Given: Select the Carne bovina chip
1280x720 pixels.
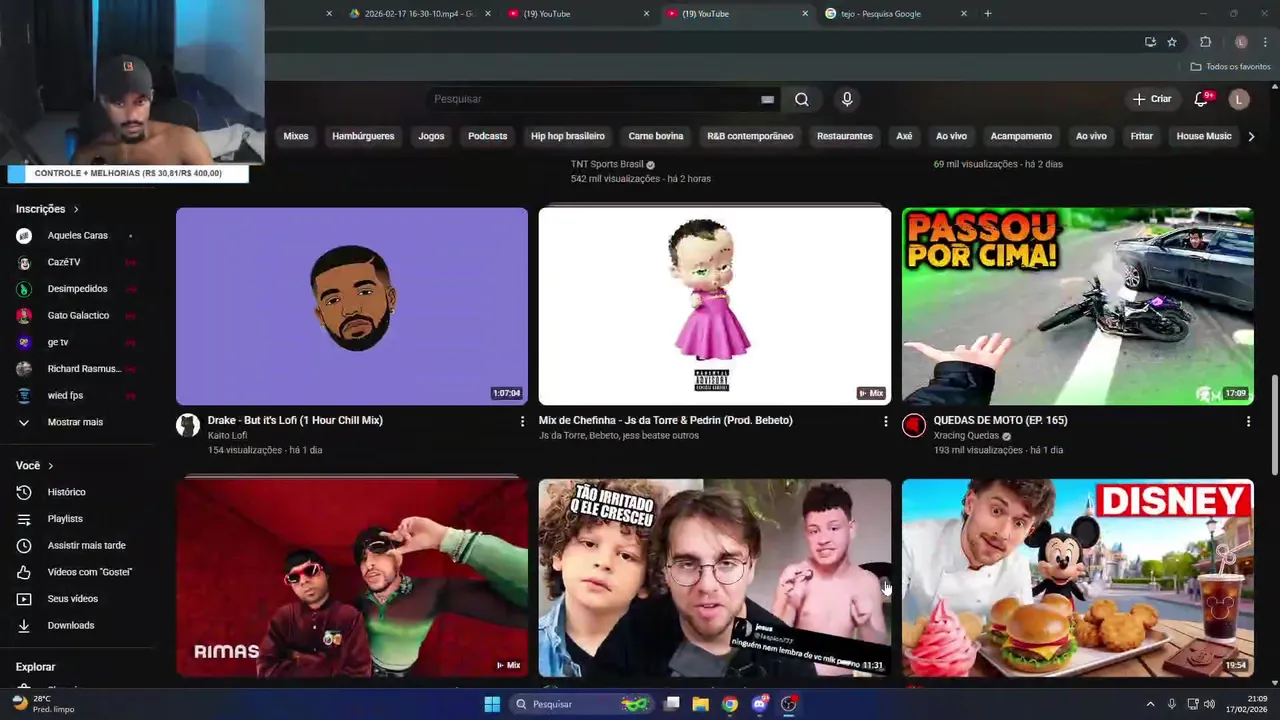Looking at the screenshot, I should 656,136.
